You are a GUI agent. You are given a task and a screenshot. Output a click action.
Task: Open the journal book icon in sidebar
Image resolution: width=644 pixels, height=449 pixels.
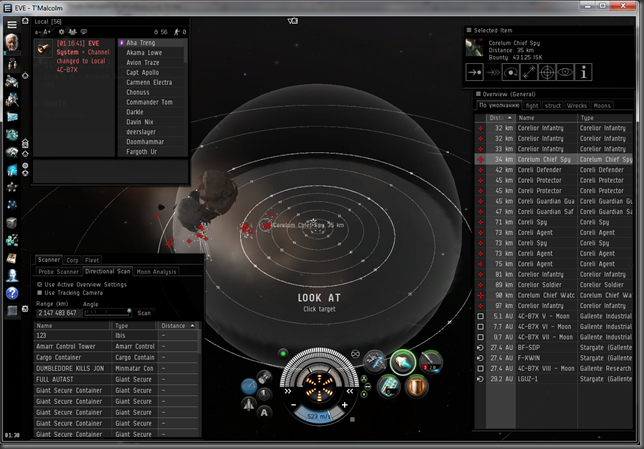[x=12, y=258]
